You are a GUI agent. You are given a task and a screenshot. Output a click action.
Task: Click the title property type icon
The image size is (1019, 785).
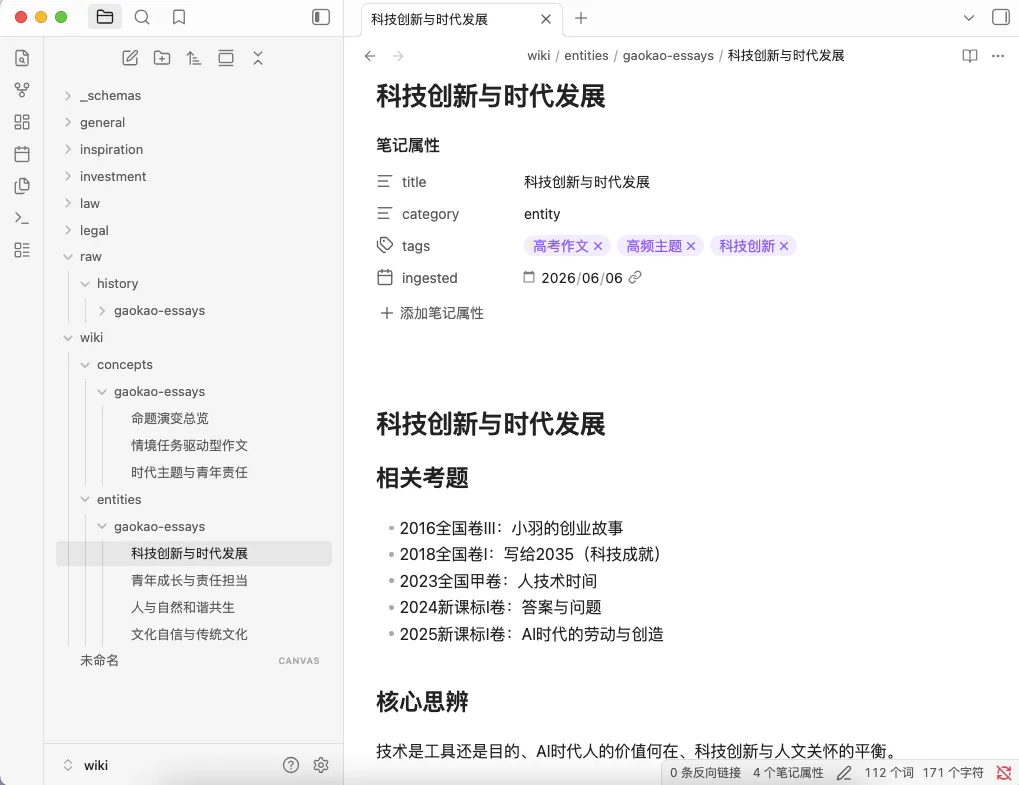(385, 181)
